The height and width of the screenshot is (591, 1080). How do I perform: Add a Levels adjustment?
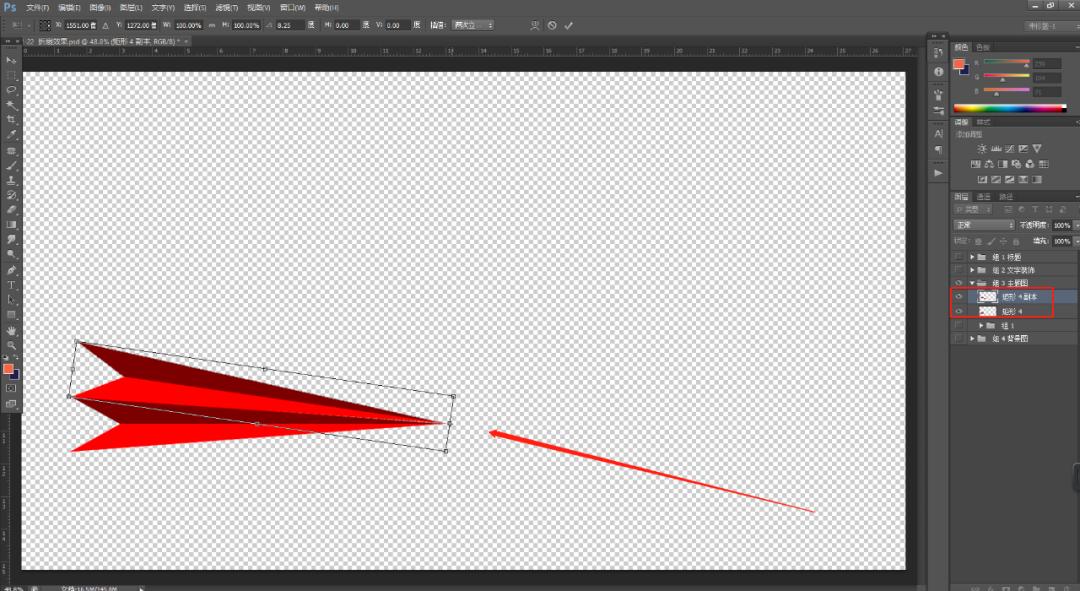click(995, 149)
